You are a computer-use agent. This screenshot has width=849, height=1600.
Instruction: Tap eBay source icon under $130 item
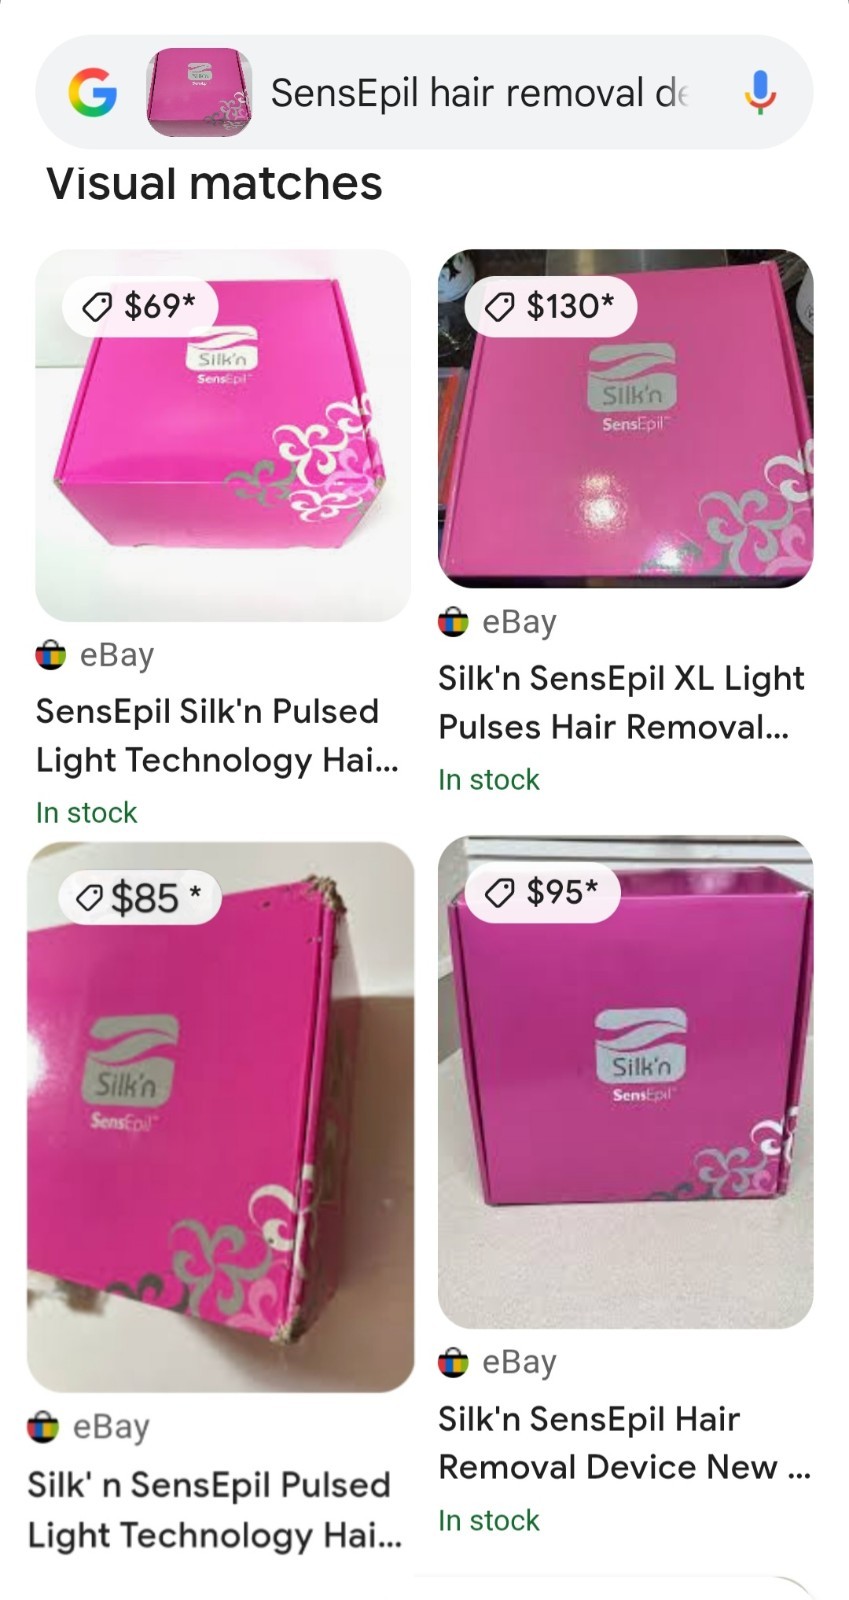point(453,622)
